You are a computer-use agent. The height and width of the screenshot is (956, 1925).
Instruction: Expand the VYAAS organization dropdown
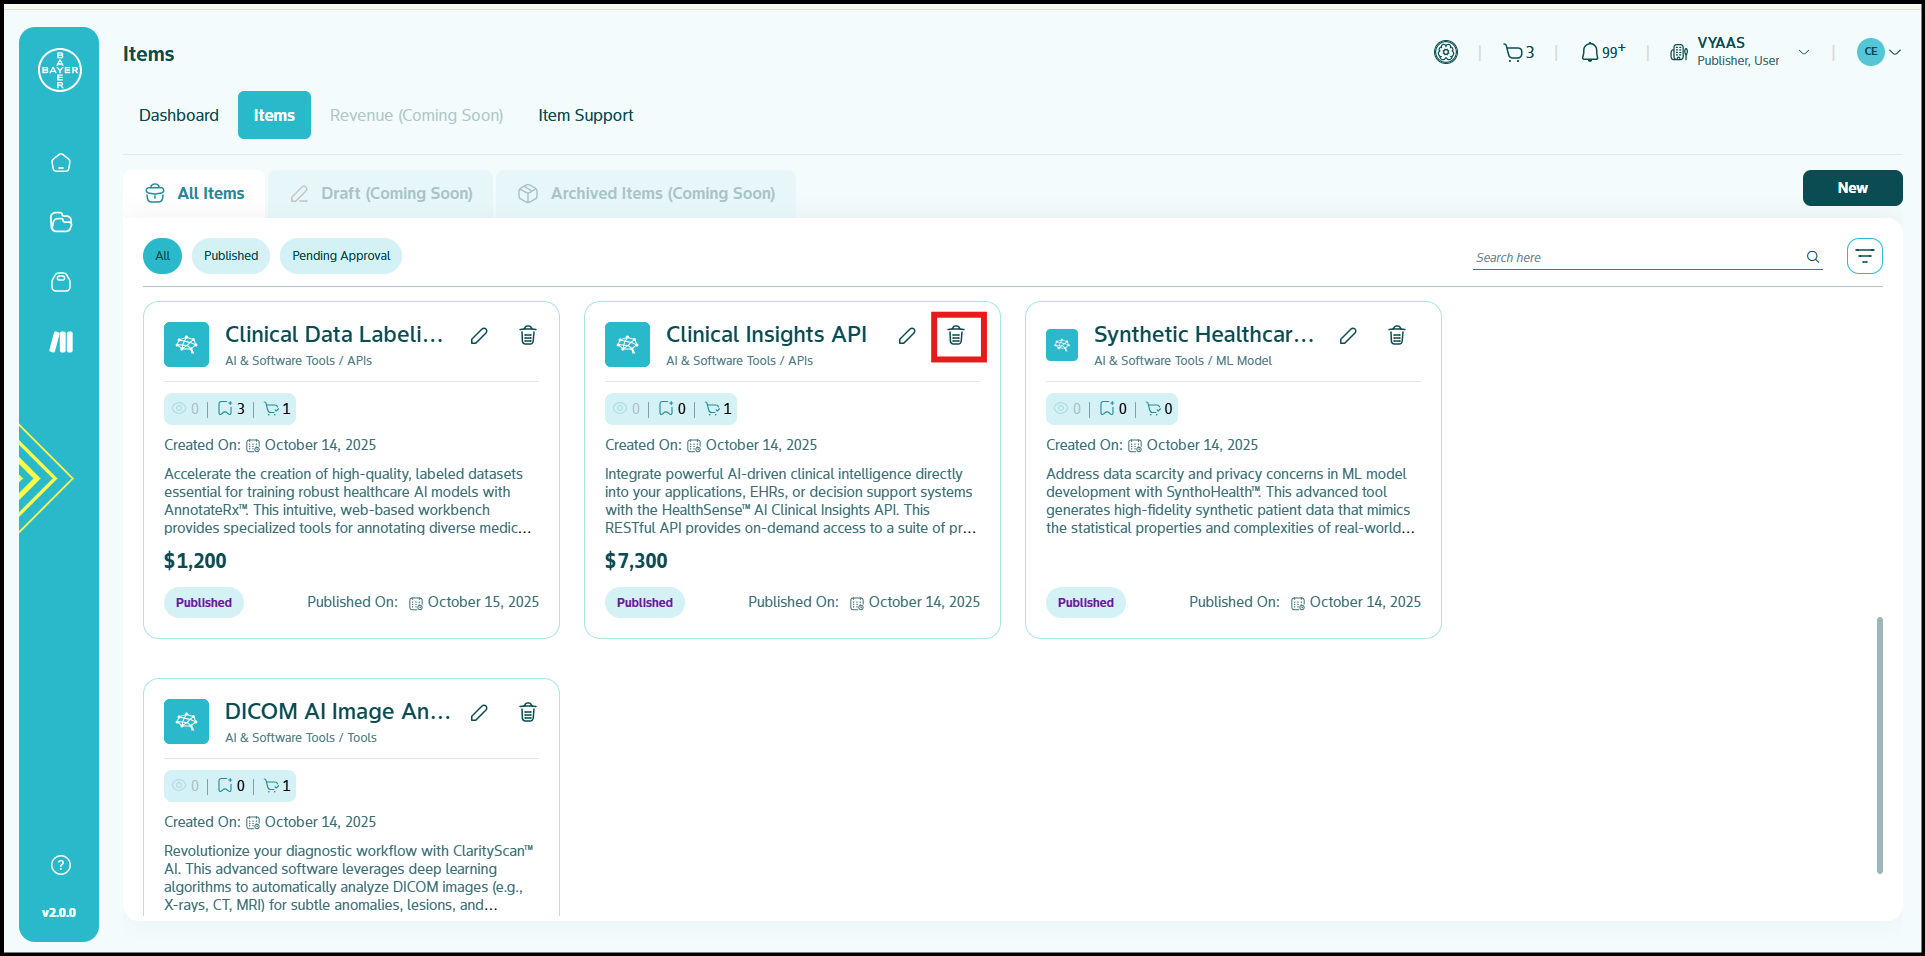tap(1803, 53)
